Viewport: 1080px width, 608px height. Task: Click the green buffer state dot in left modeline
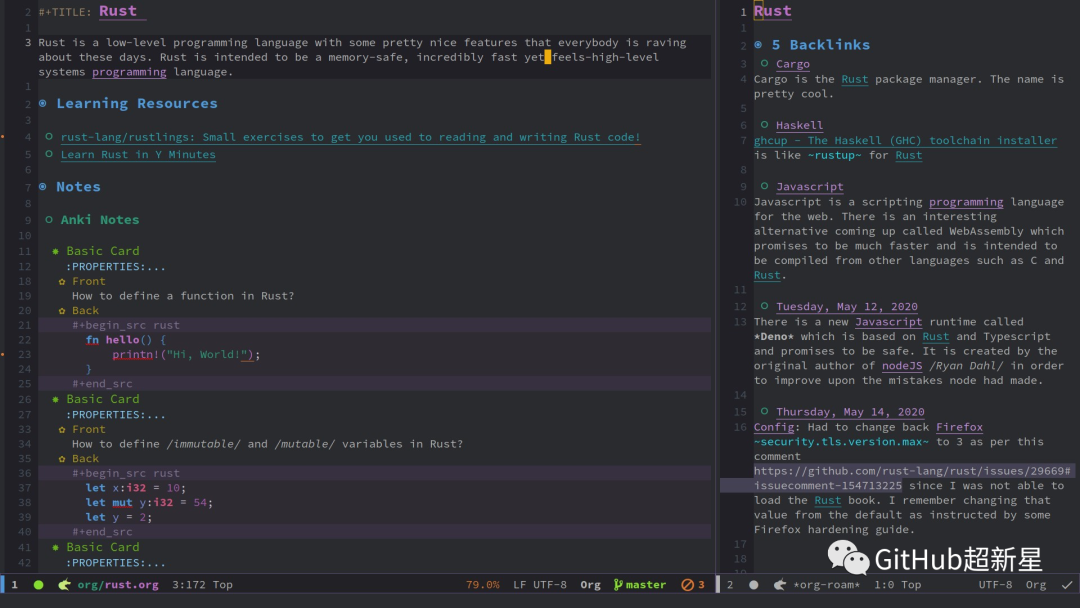[x=39, y=585]
